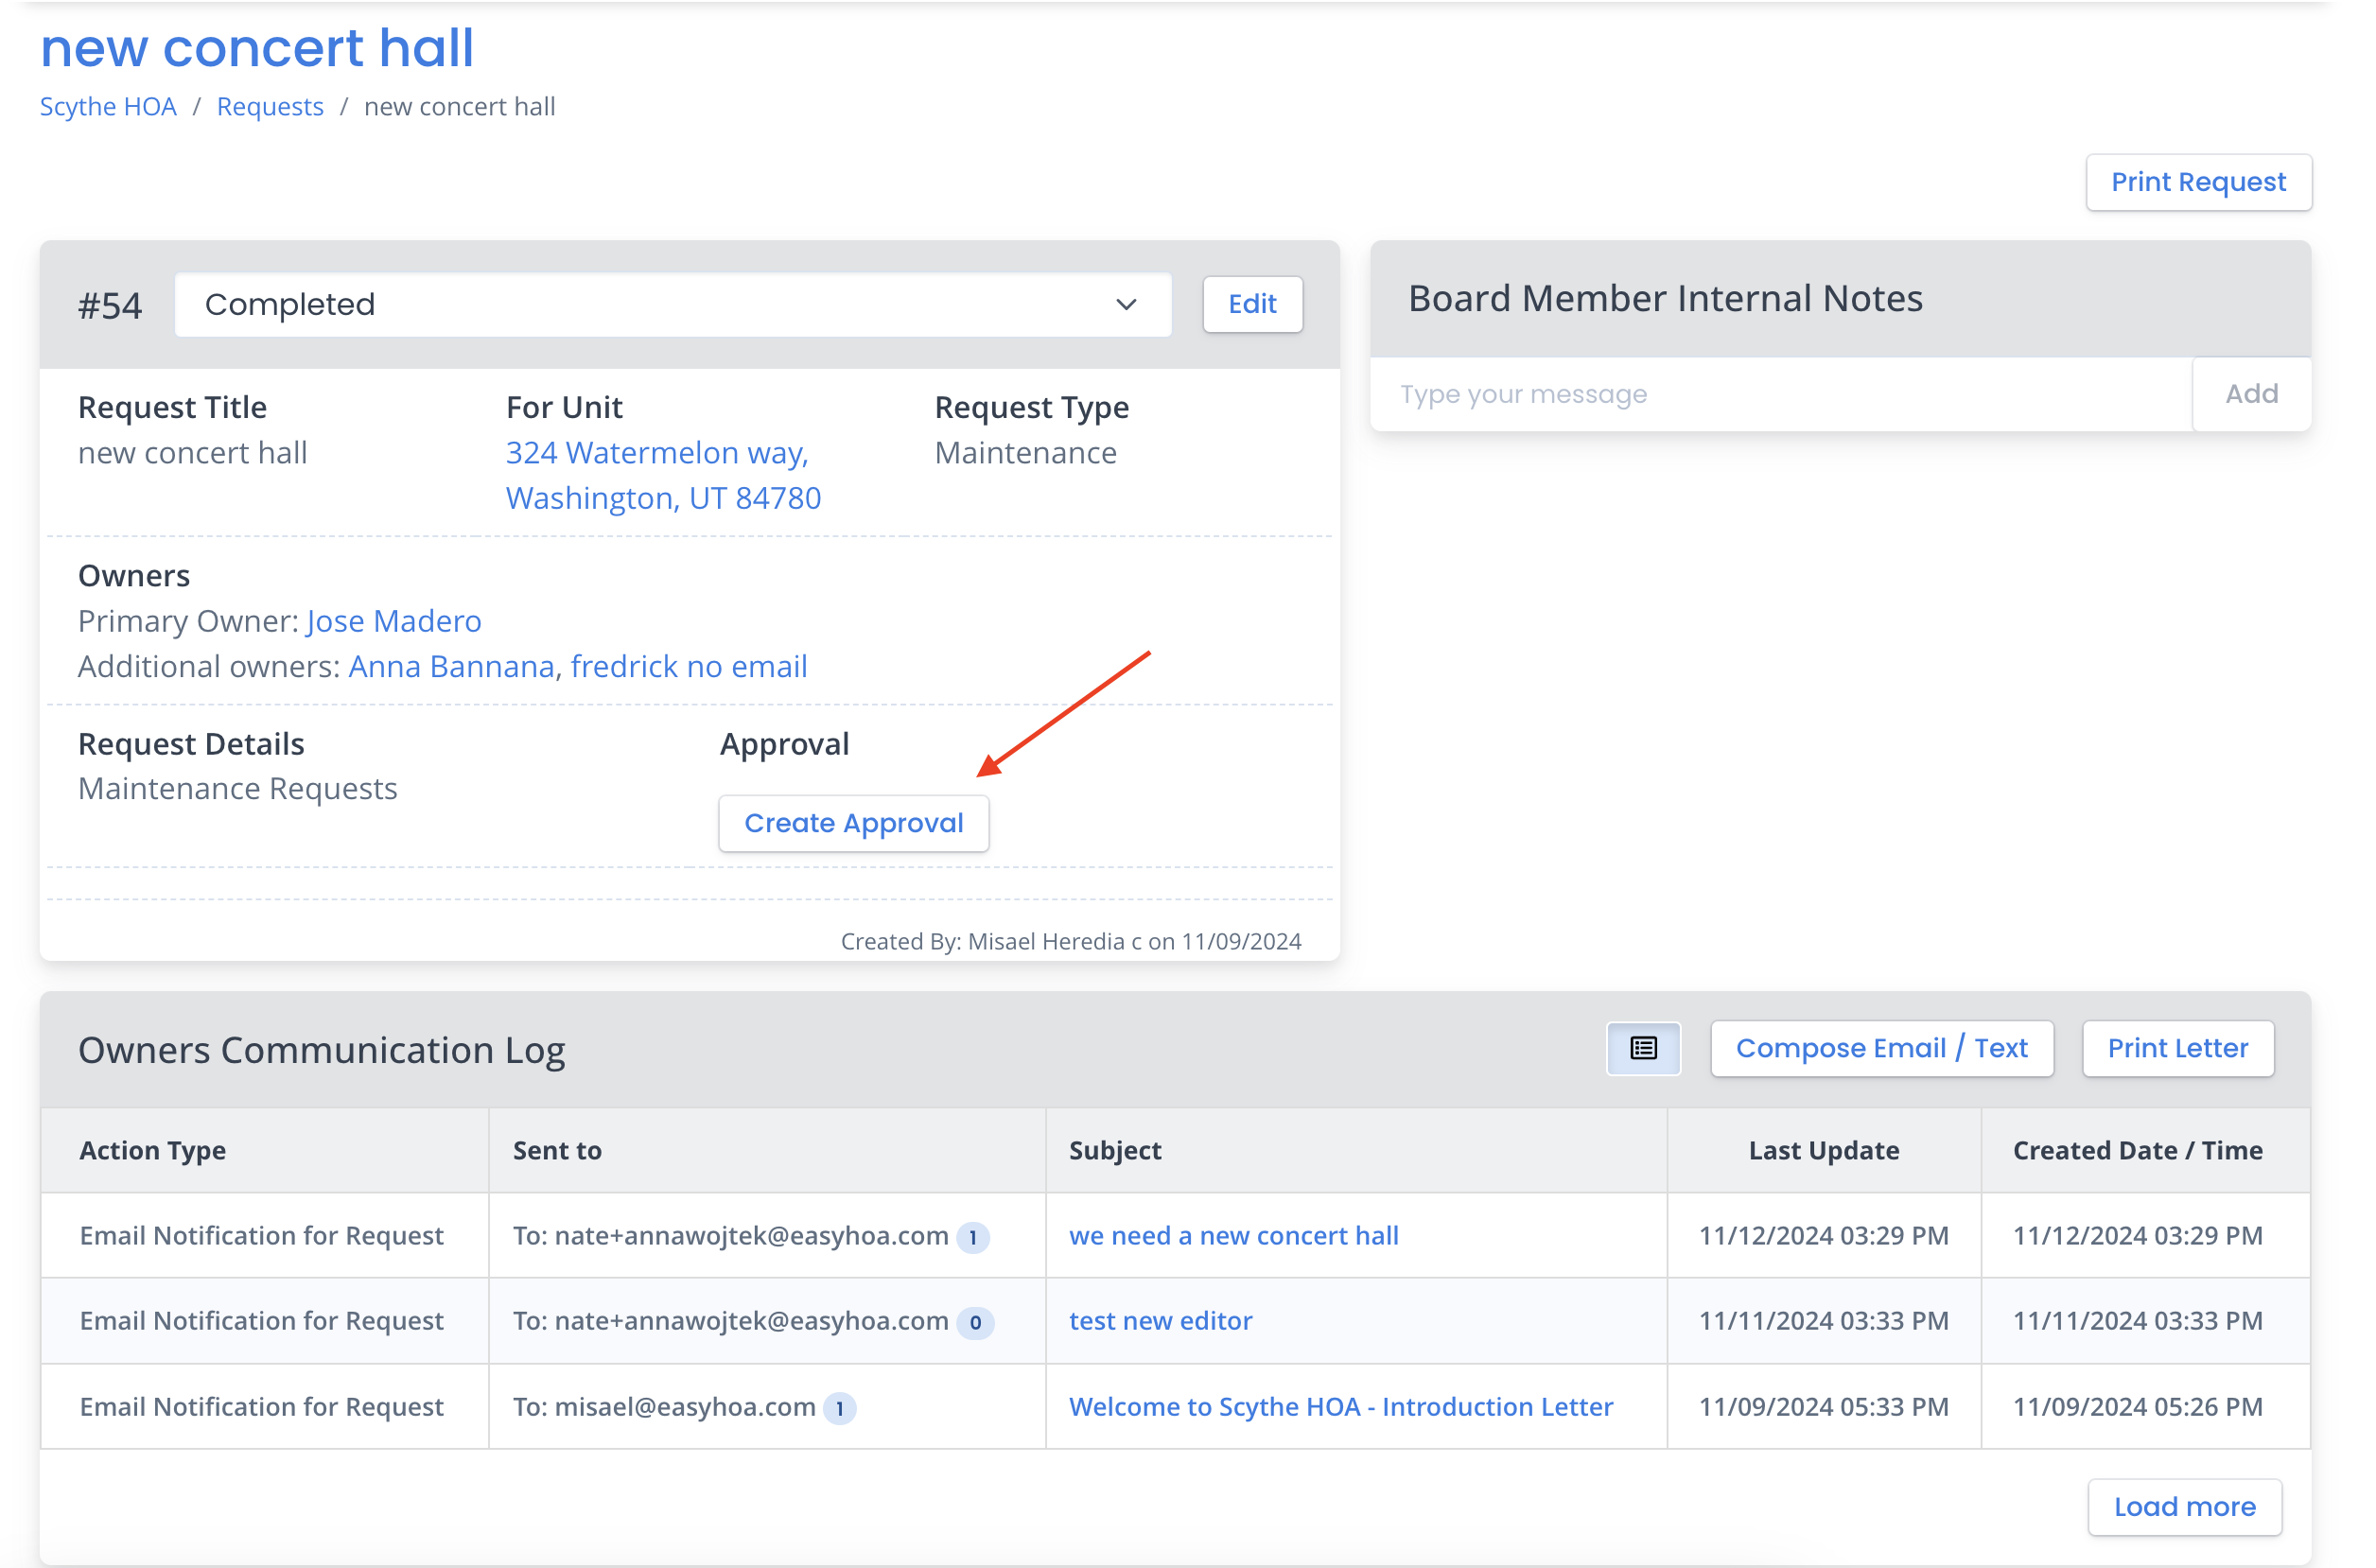Click the page title new concert hall
This screenshot has height=1568, width=2376.
(x=257, y=47)
